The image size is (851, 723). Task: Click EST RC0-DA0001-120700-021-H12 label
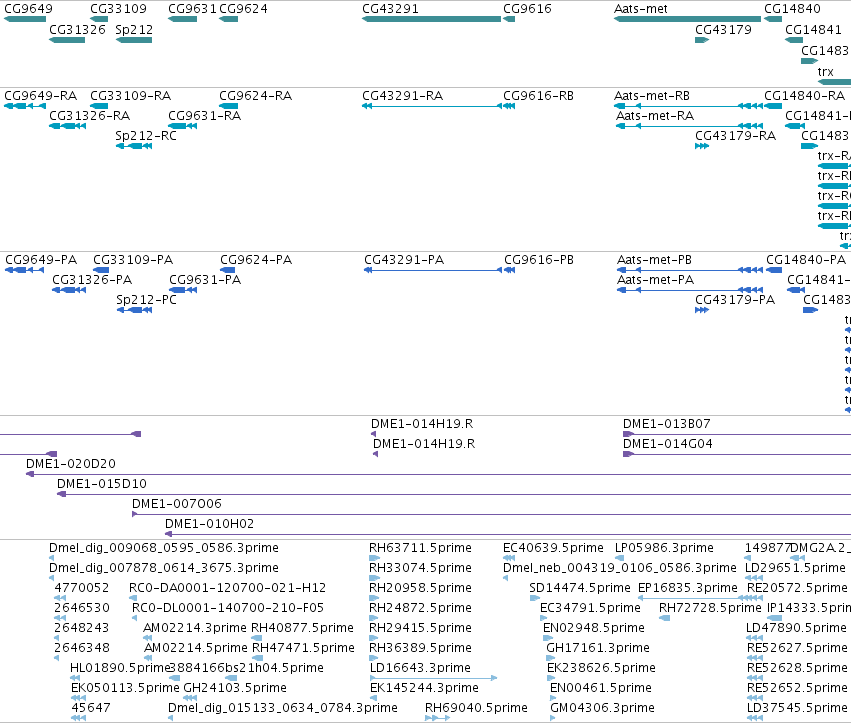coord(227,588)
